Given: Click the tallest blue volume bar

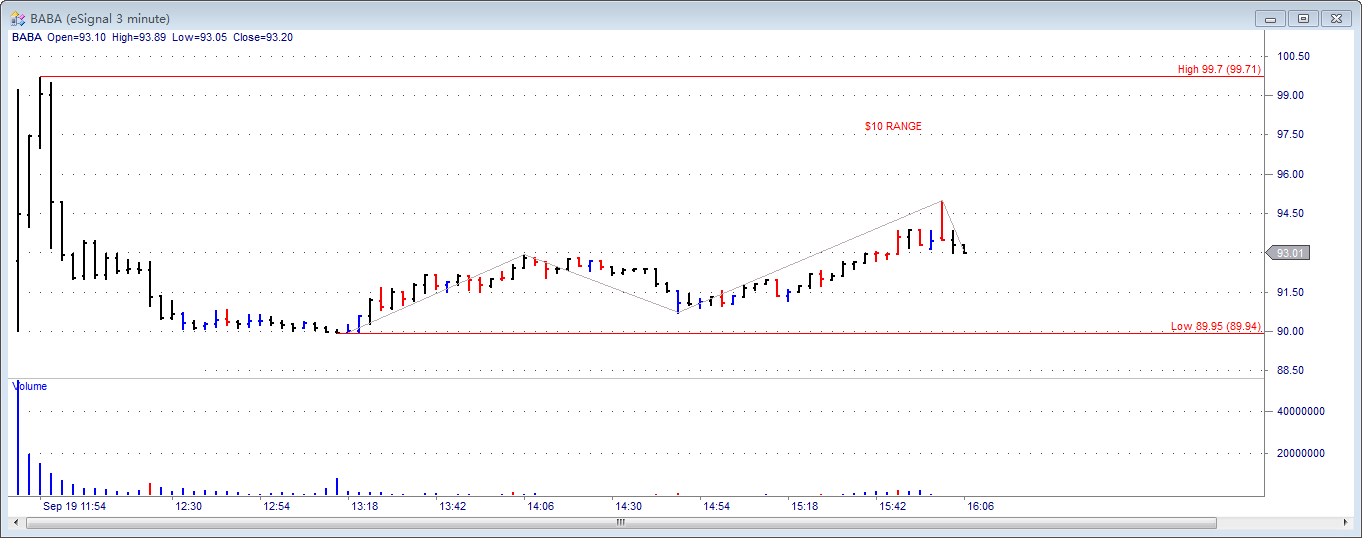Looking at the screenshot, I should pyautogui.click(x=18, y=437).
